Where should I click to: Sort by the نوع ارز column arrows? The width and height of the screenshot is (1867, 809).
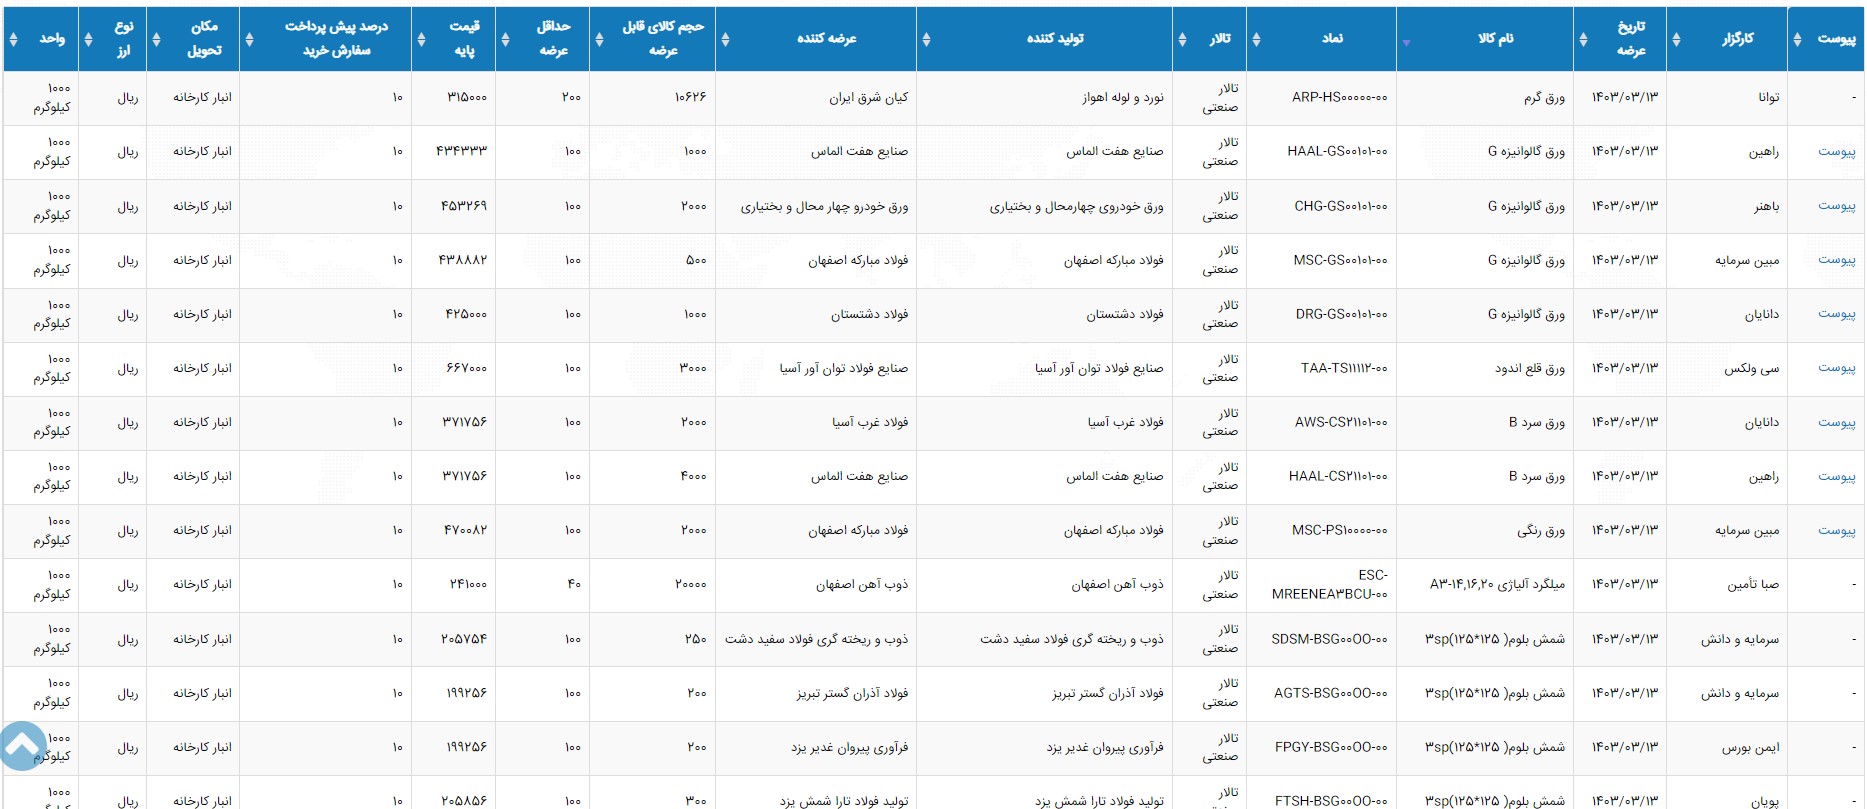pos(88,39)
